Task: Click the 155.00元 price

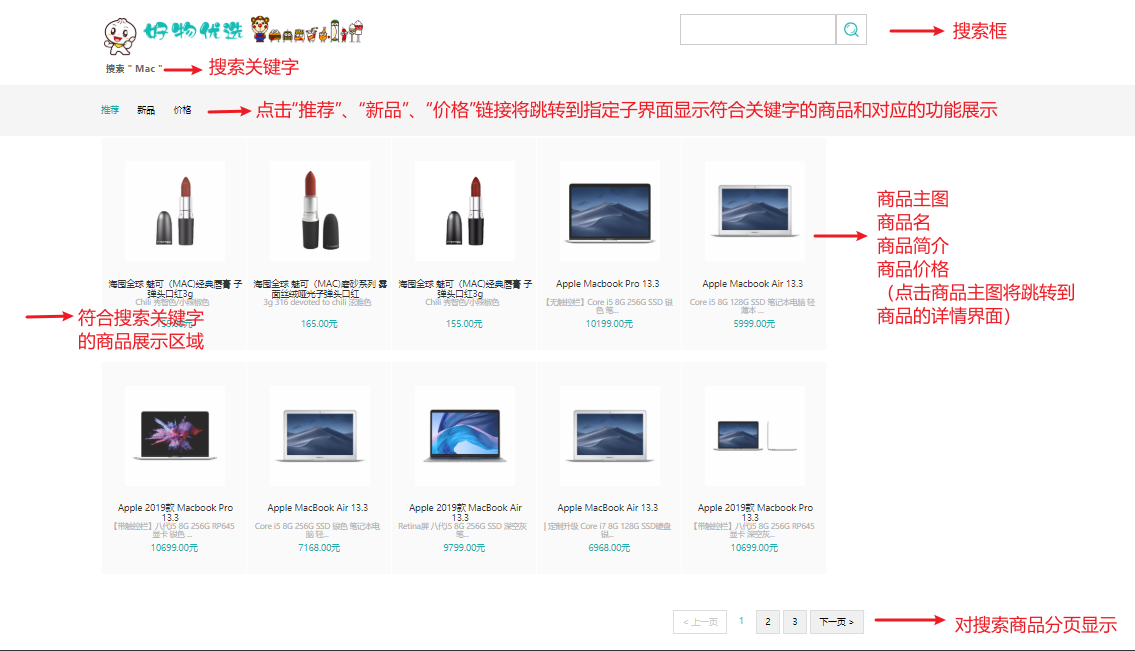Action: (464, 324)
